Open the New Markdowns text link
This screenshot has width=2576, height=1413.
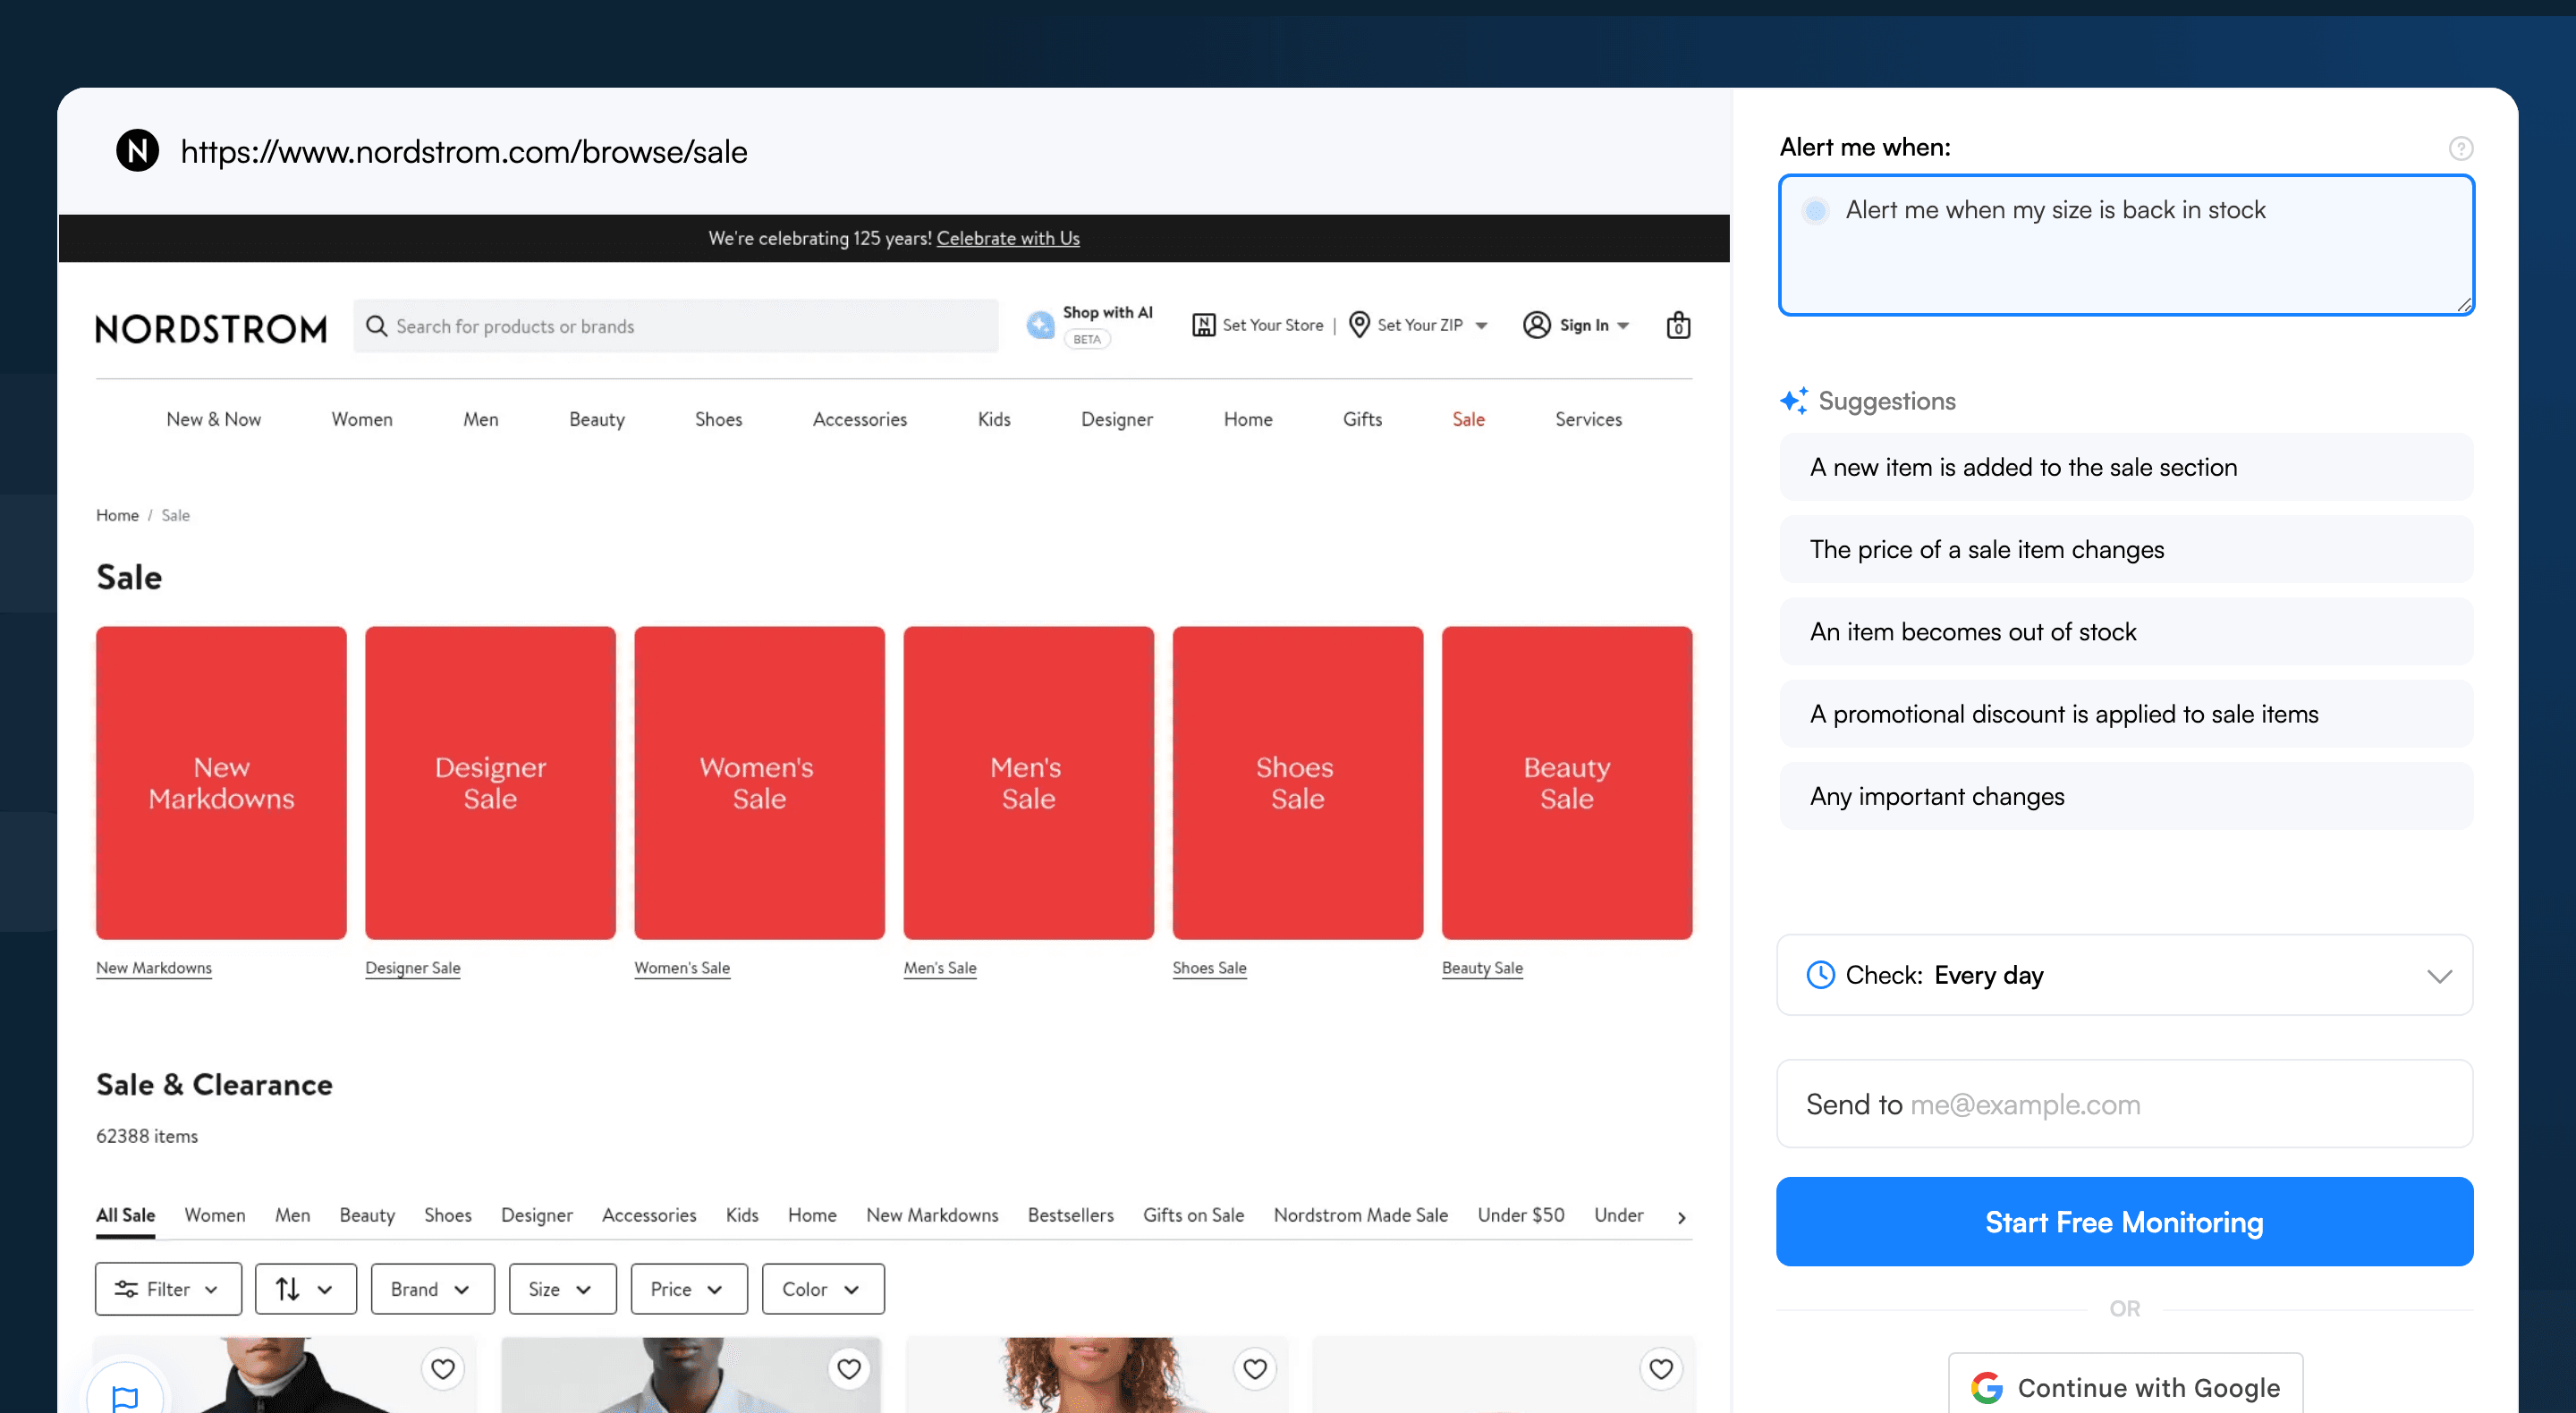pos(154,968)
